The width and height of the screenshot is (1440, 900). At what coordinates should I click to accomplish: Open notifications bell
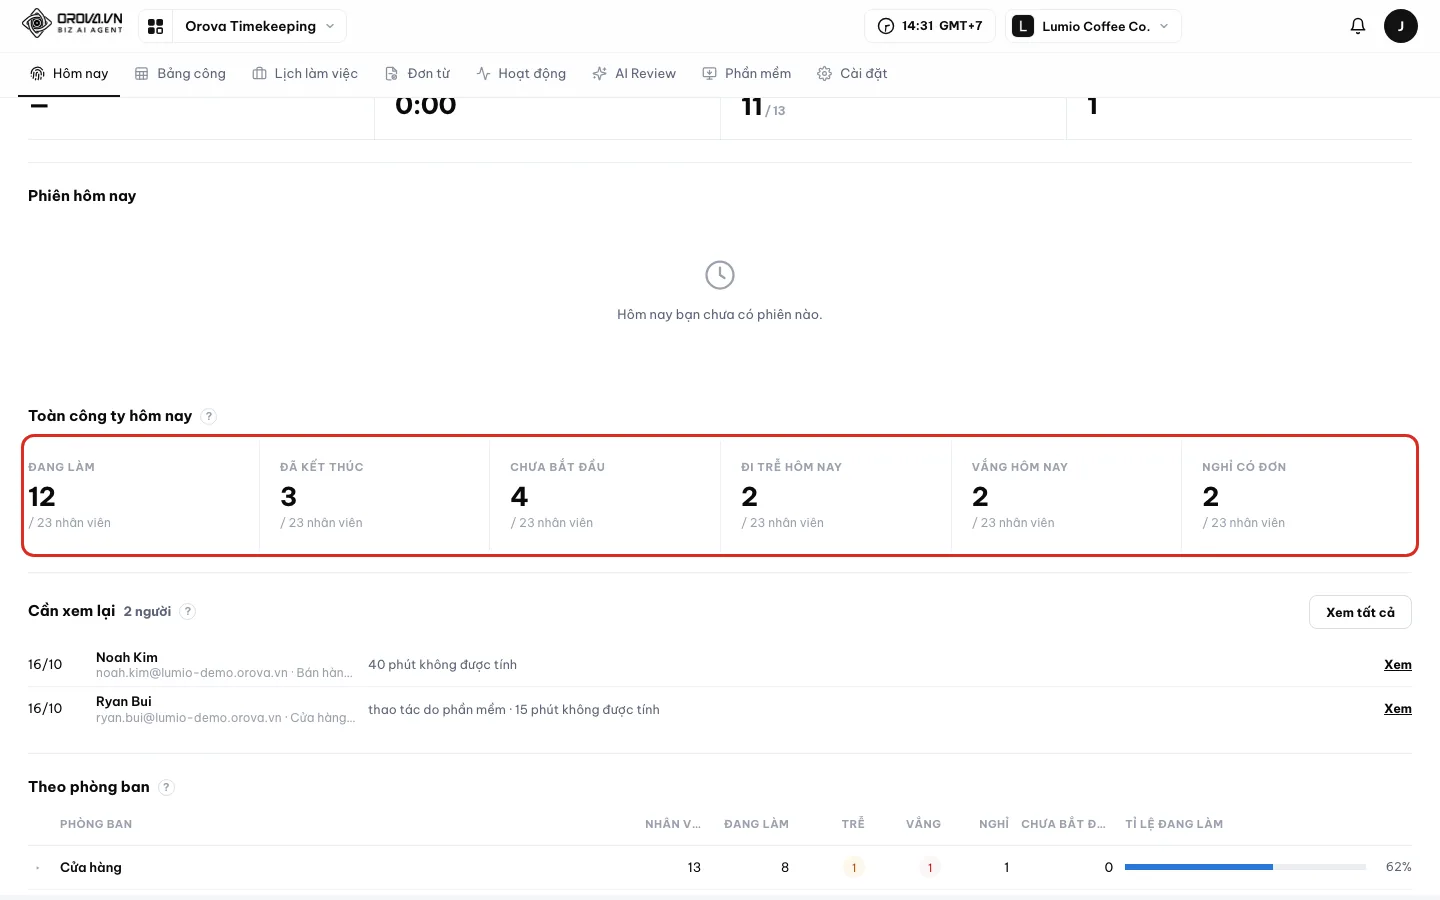click(1358, 26)
